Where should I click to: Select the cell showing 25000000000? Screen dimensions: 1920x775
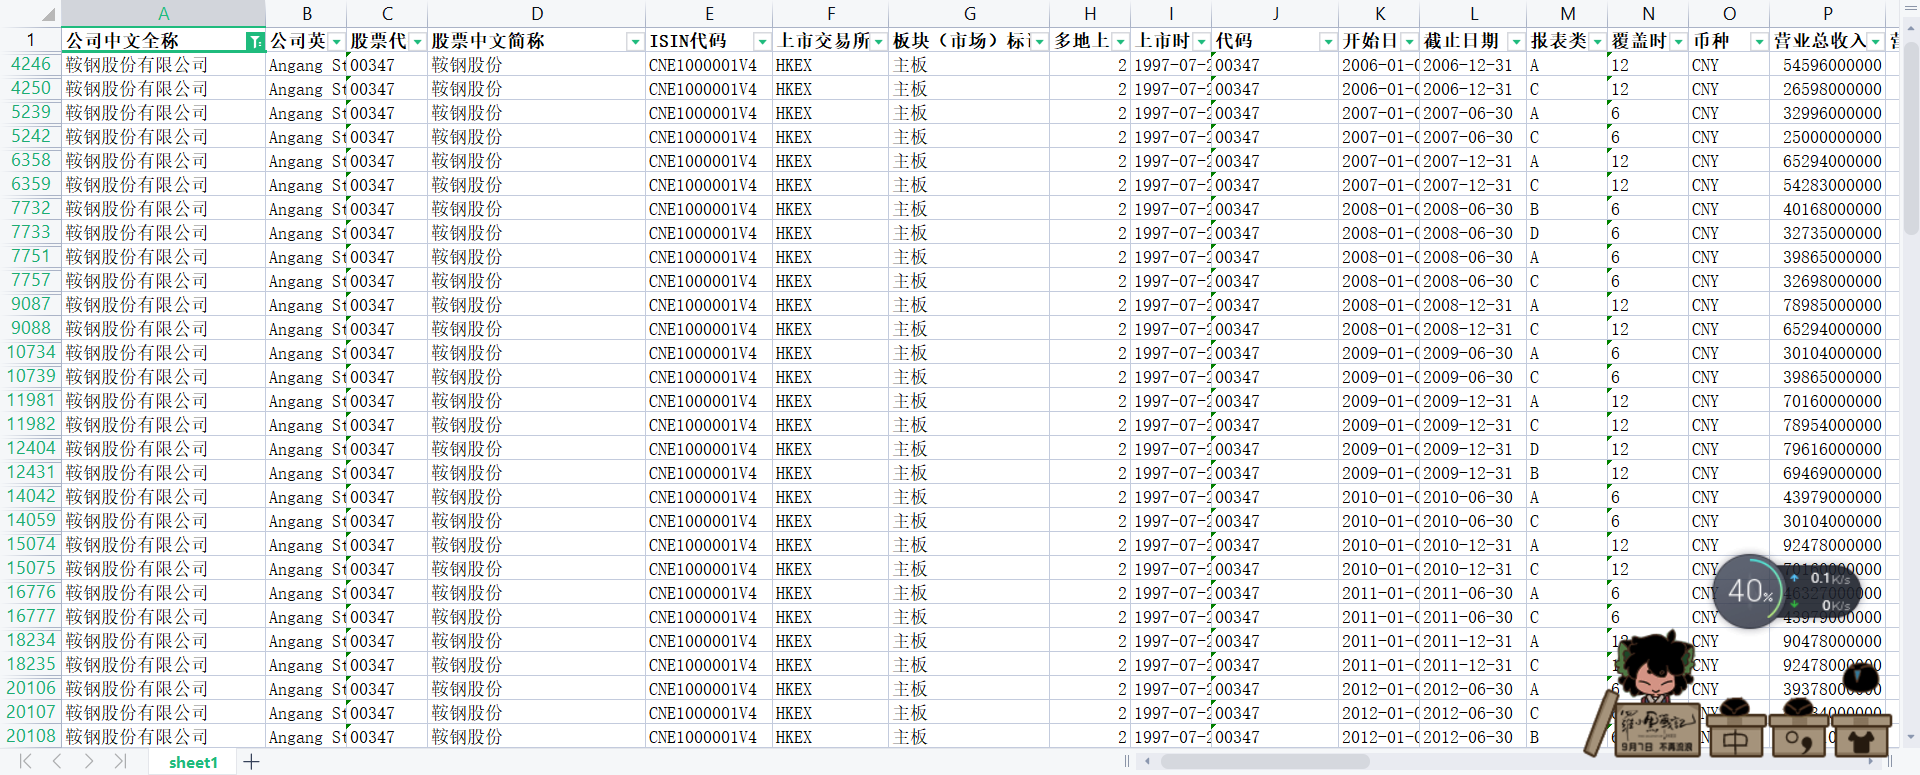click(x=1828, y=137)
